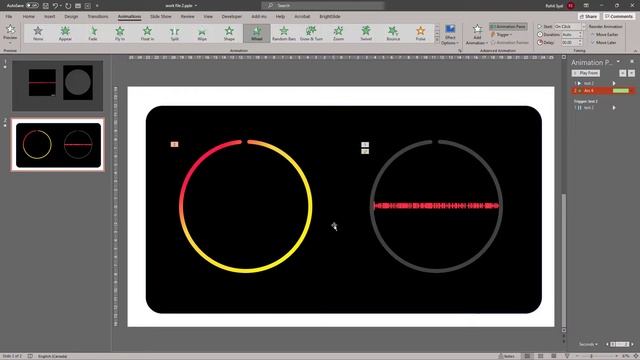Select the Arc 4 animation entry
The image size is (640, 360).
tap(603, 91)
